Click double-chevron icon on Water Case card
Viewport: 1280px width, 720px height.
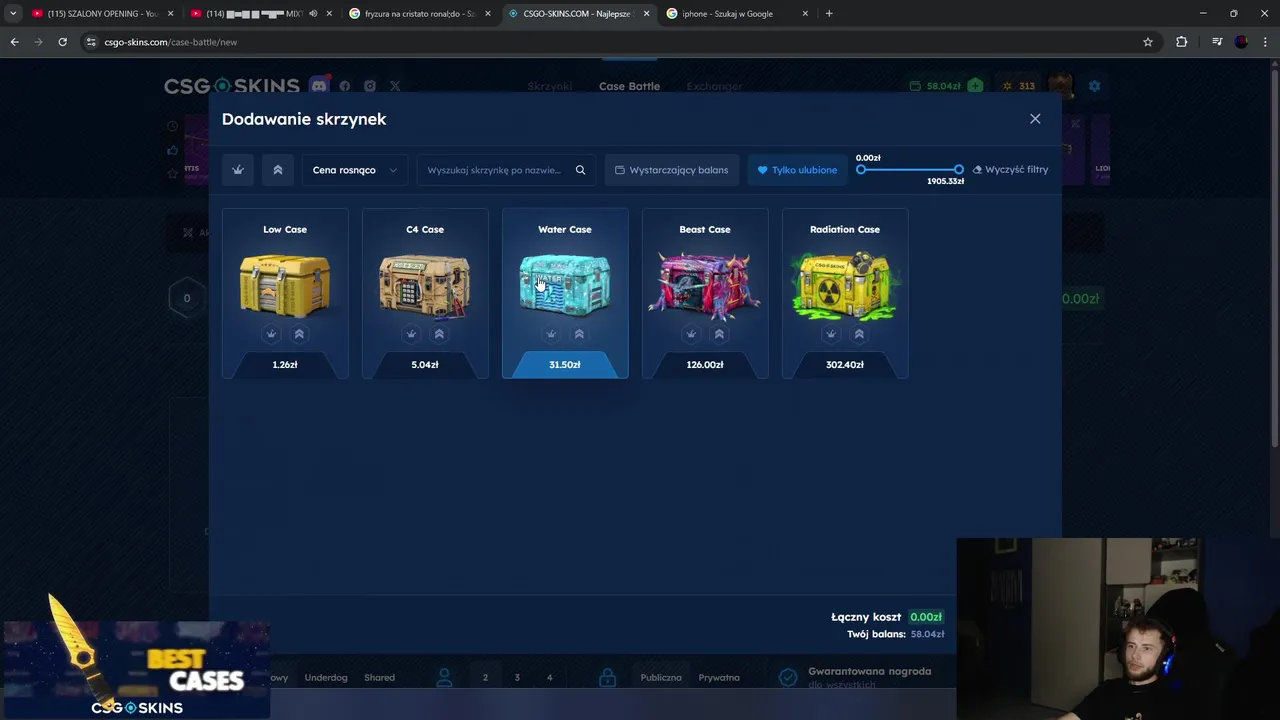(579, 334)
